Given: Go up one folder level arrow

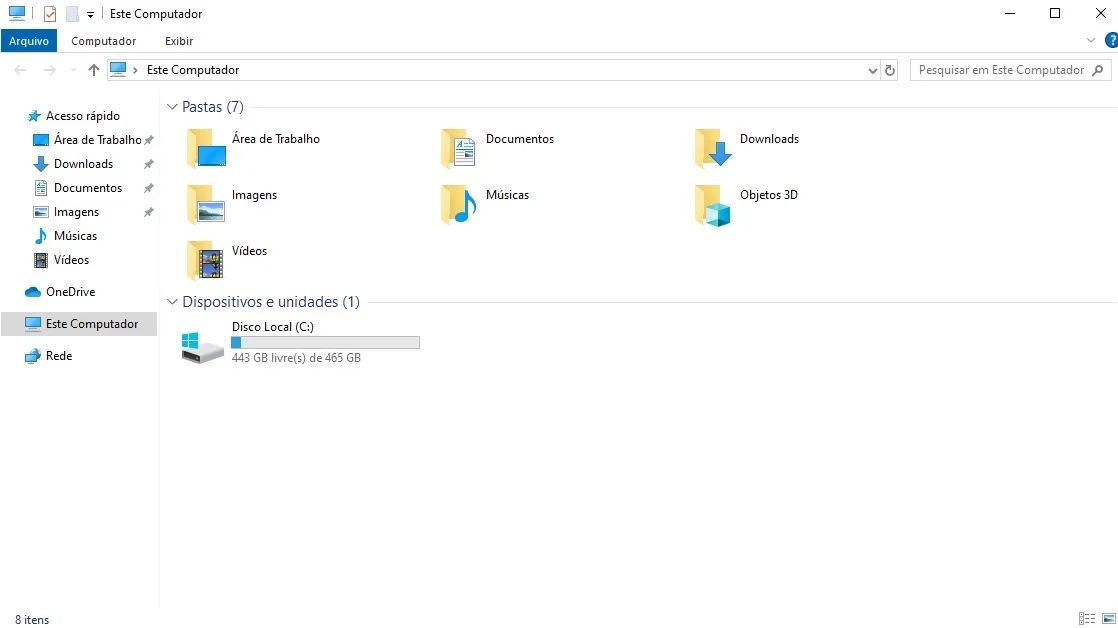Looking at the screenshot, I should [94, 70].
